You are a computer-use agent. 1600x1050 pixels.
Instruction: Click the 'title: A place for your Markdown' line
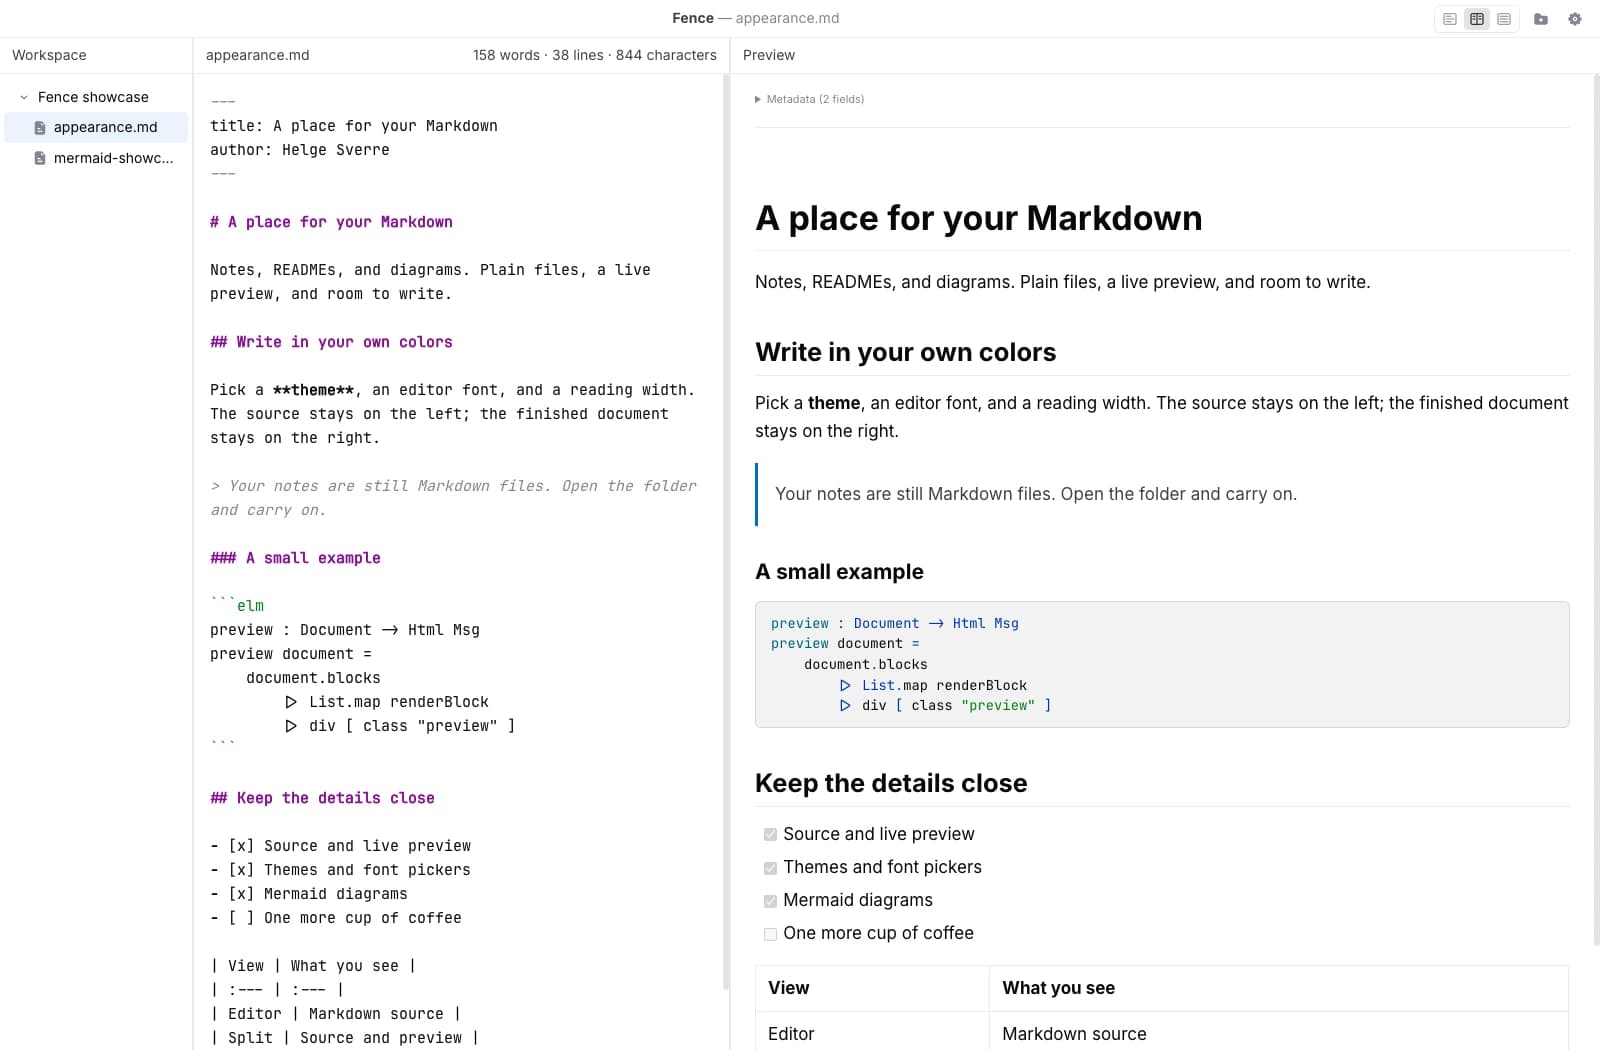click(354, 126)
